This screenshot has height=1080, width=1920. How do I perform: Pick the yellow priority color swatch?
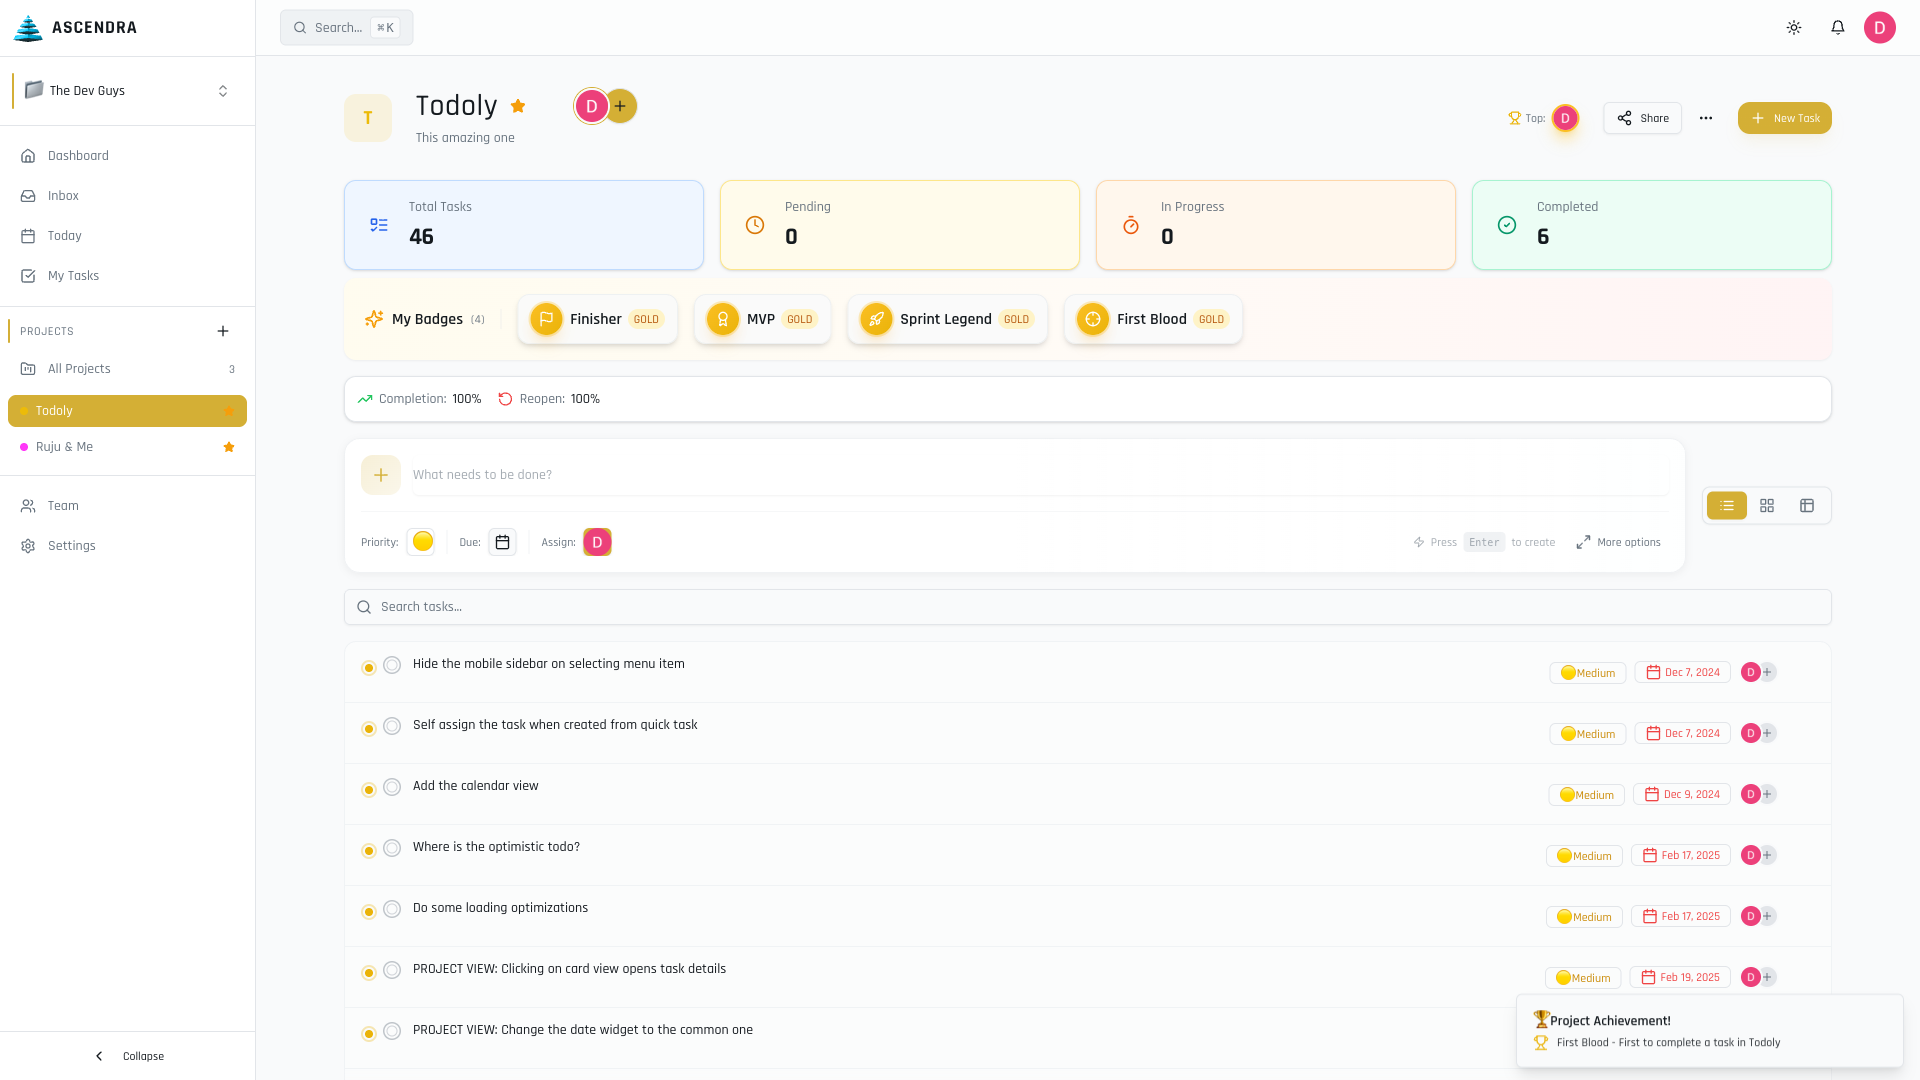pyautogui.click(x=422, y=541)
